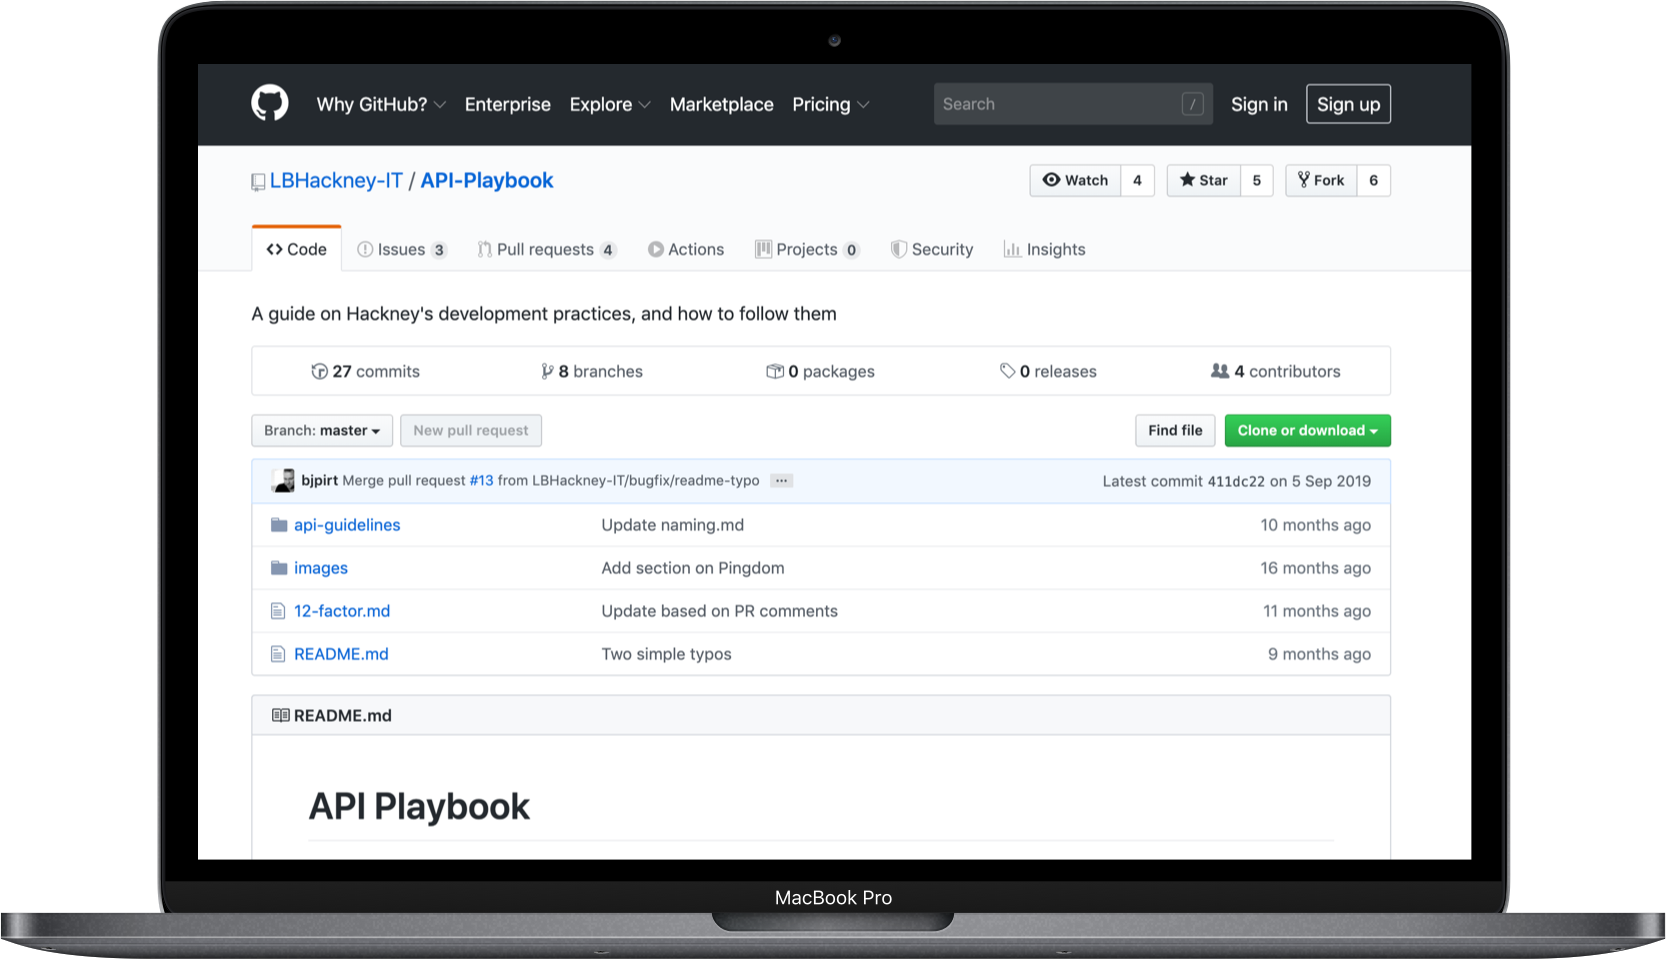This screenshot has height=960, width=1666.
Task: Switch to the Code tab
Action: pos(297,249)
